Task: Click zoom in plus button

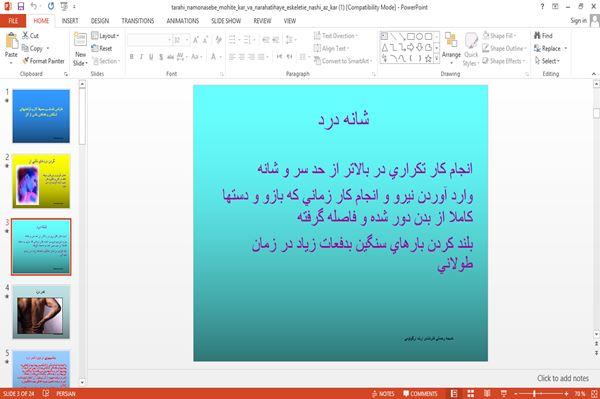Action: point(566,394)
